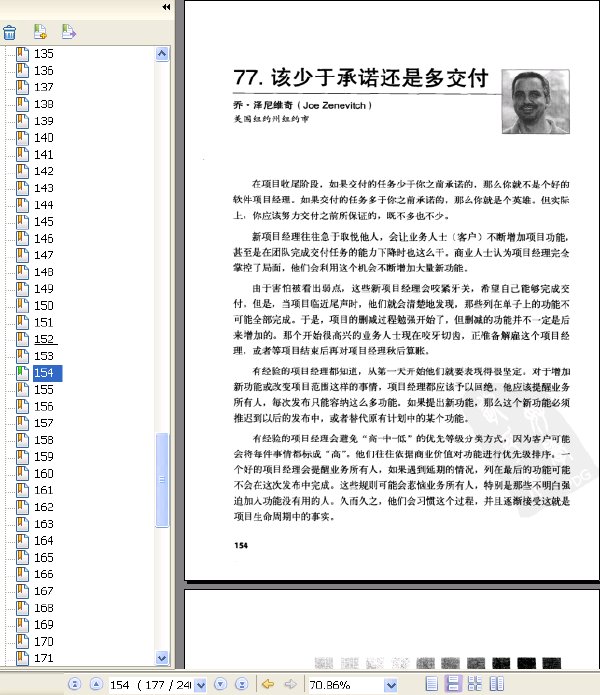Select facing pages layout icon

[496, 684]
